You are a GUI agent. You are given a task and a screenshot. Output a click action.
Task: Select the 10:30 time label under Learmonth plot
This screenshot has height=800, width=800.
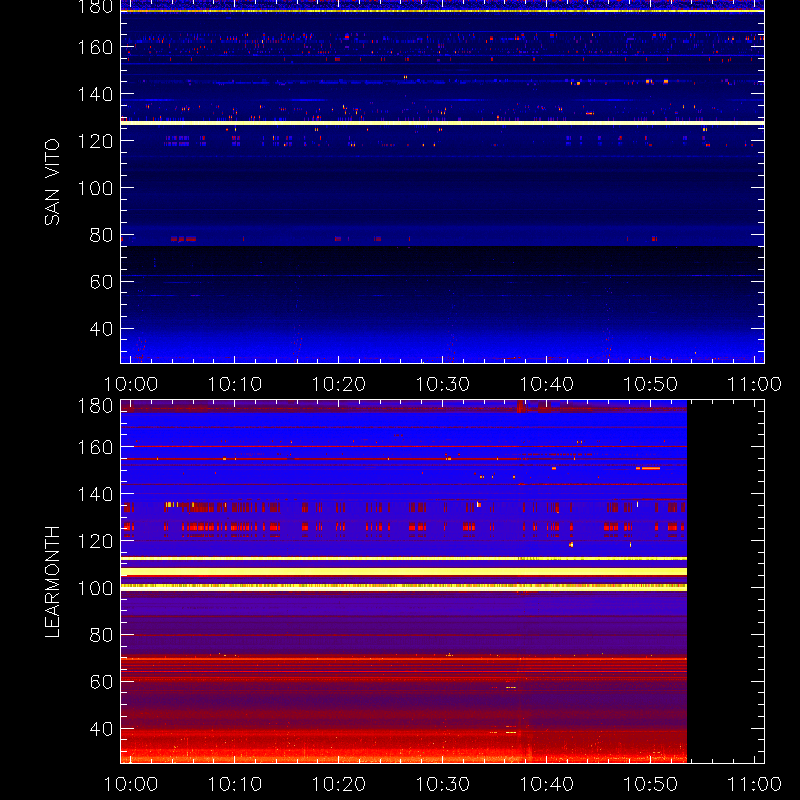point(442,784)
